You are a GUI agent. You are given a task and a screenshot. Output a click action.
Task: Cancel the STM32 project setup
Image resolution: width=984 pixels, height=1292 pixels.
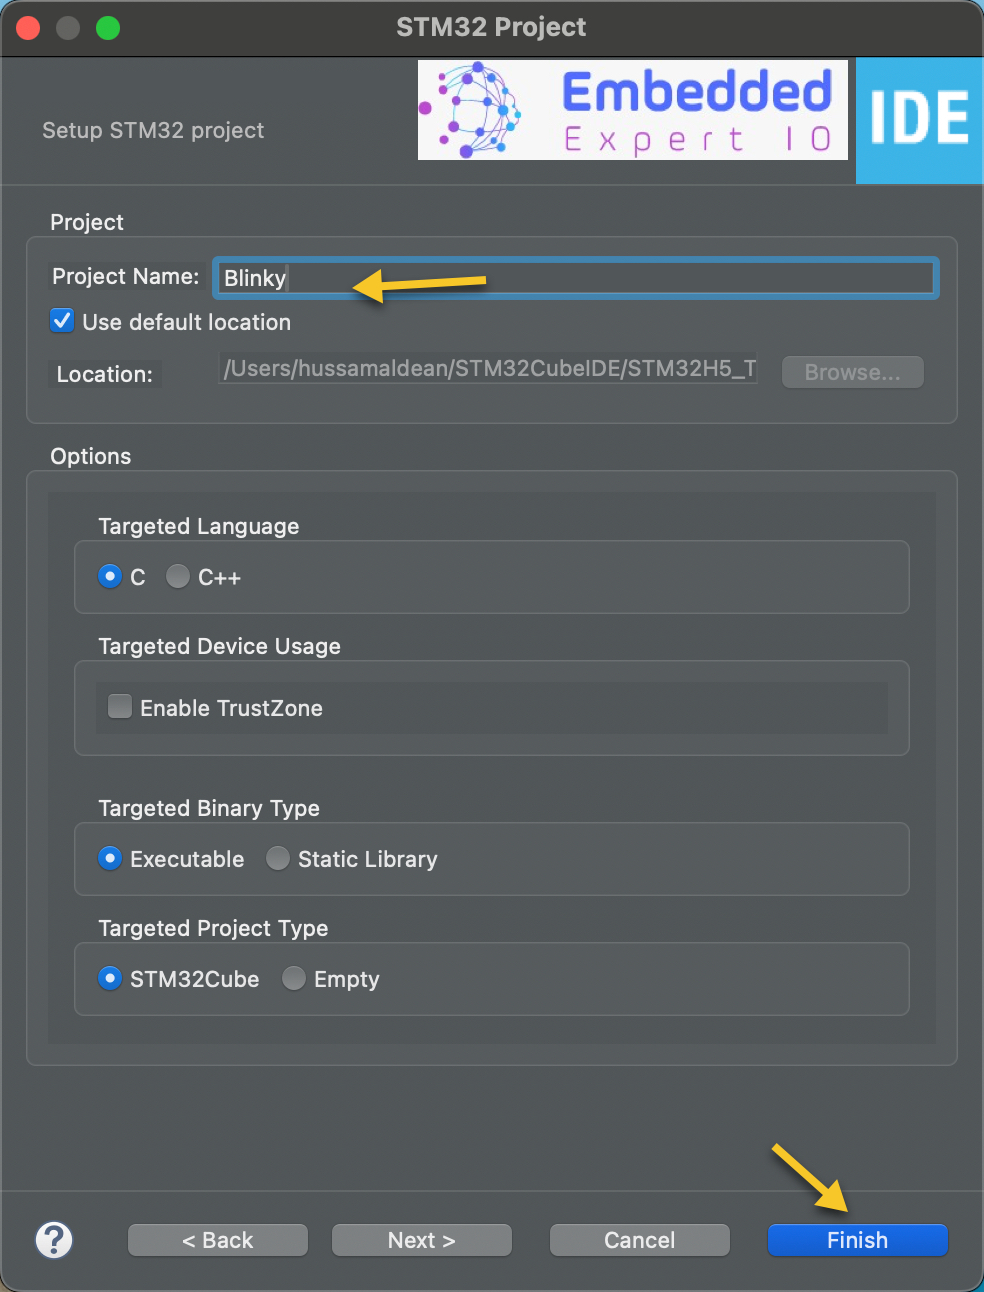point(639,1240)
